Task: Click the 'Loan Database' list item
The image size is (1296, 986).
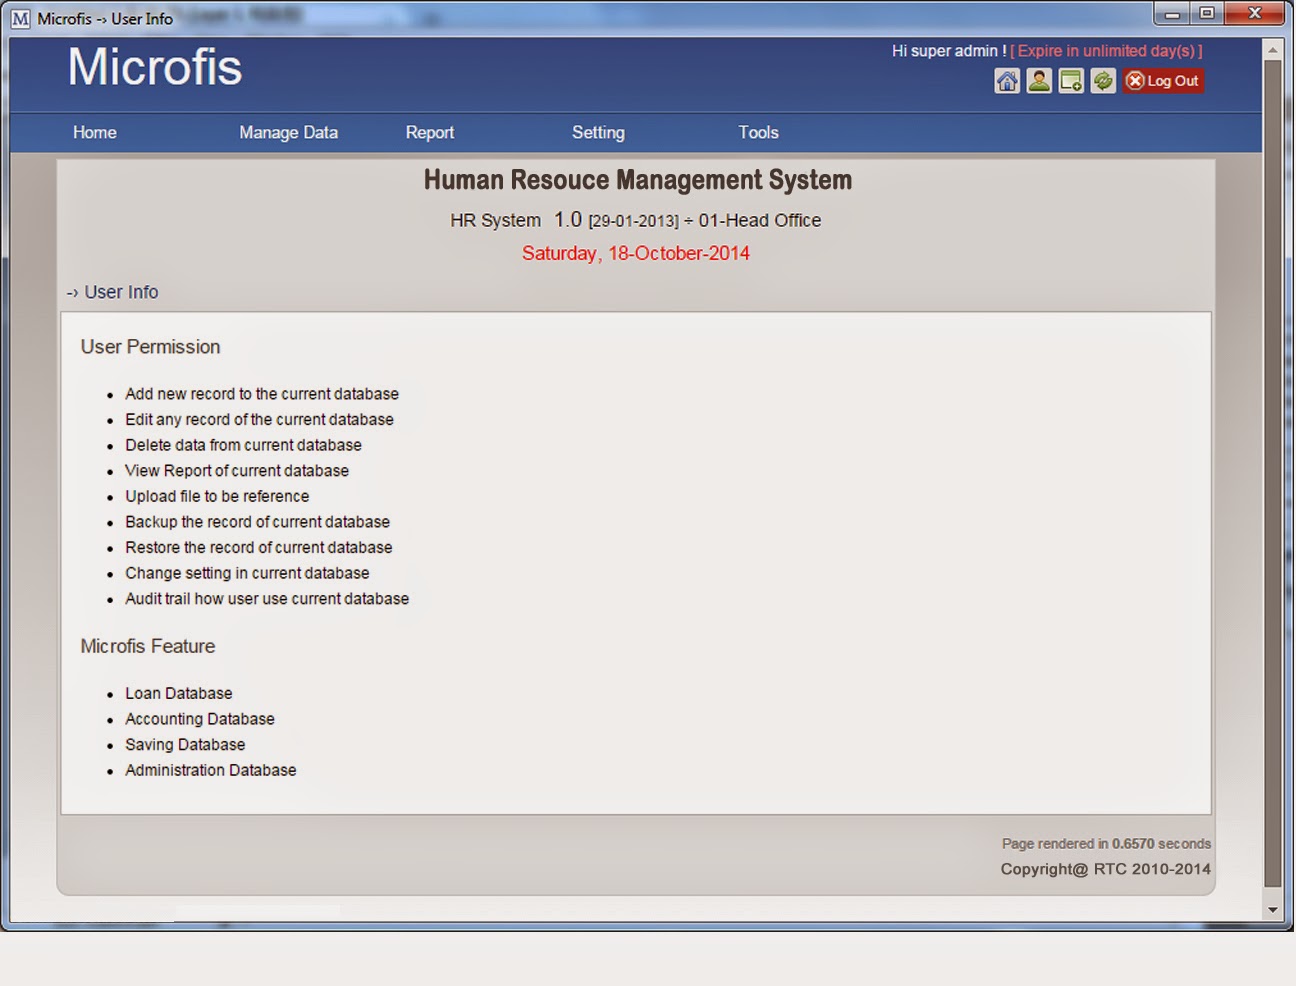Action: [x=179, y=694]
